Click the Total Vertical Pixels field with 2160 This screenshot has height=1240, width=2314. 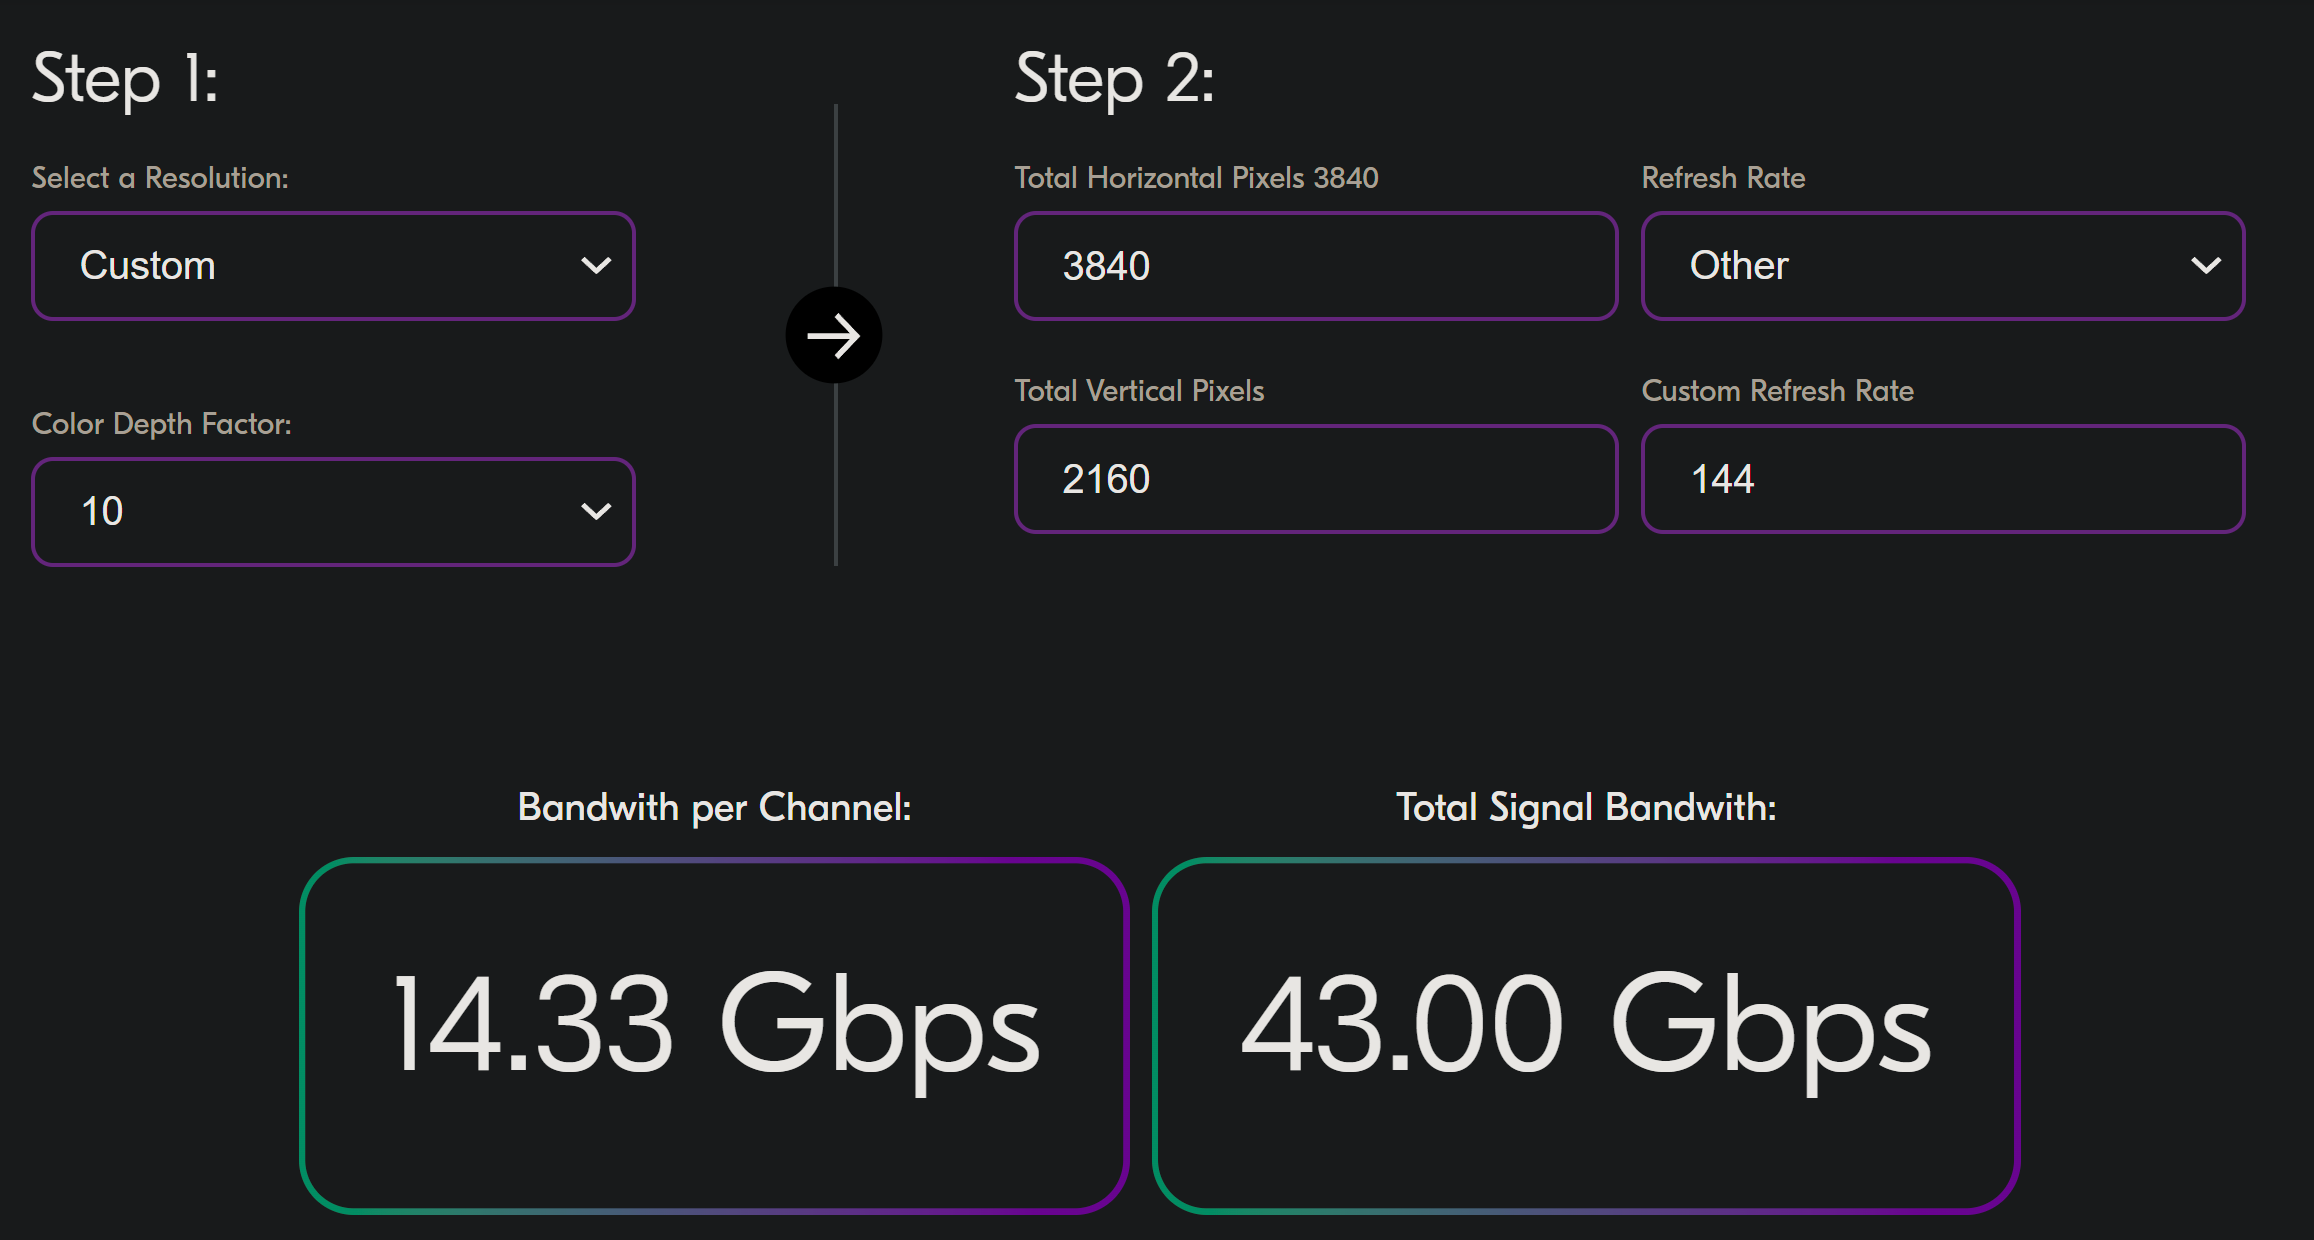[x=1315, y=479]
